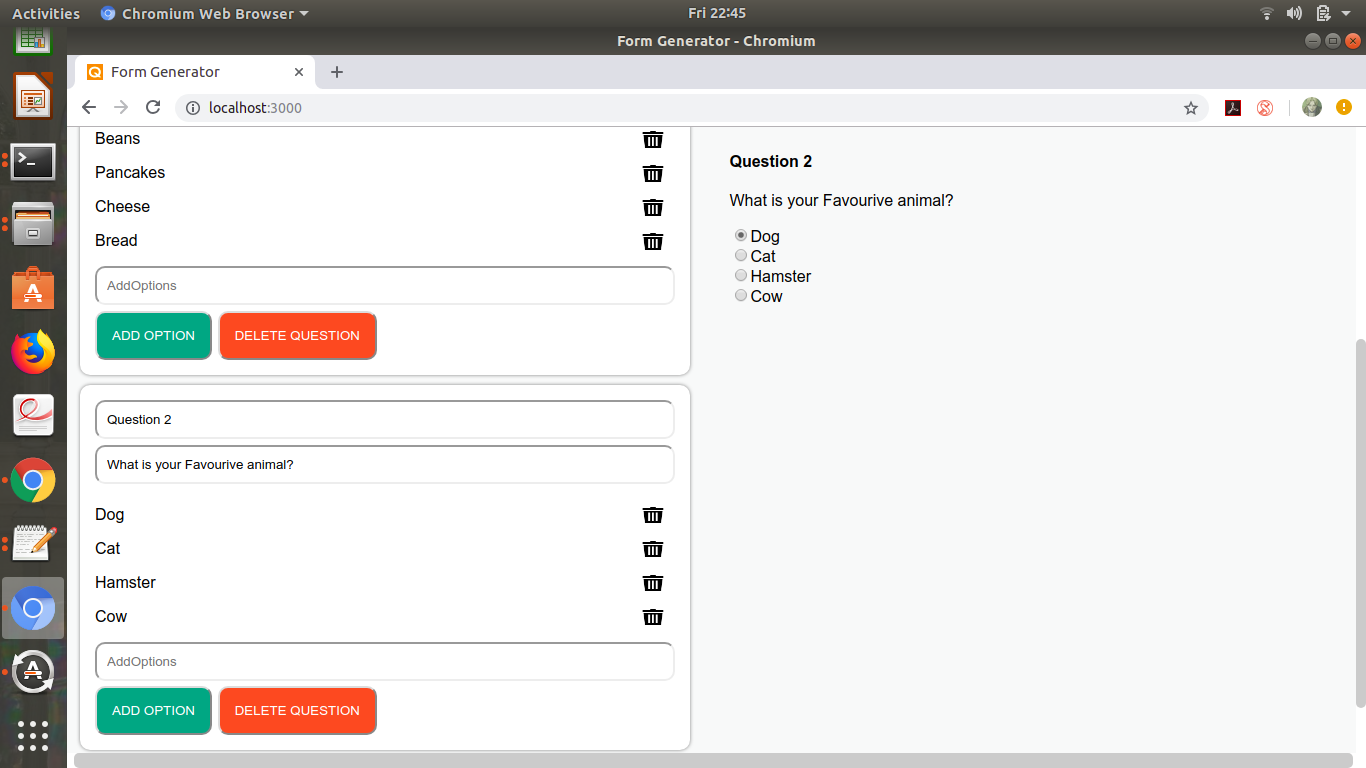
Task: Remove the "Pancakes" option via trash icon
Action: click(653, 174)
